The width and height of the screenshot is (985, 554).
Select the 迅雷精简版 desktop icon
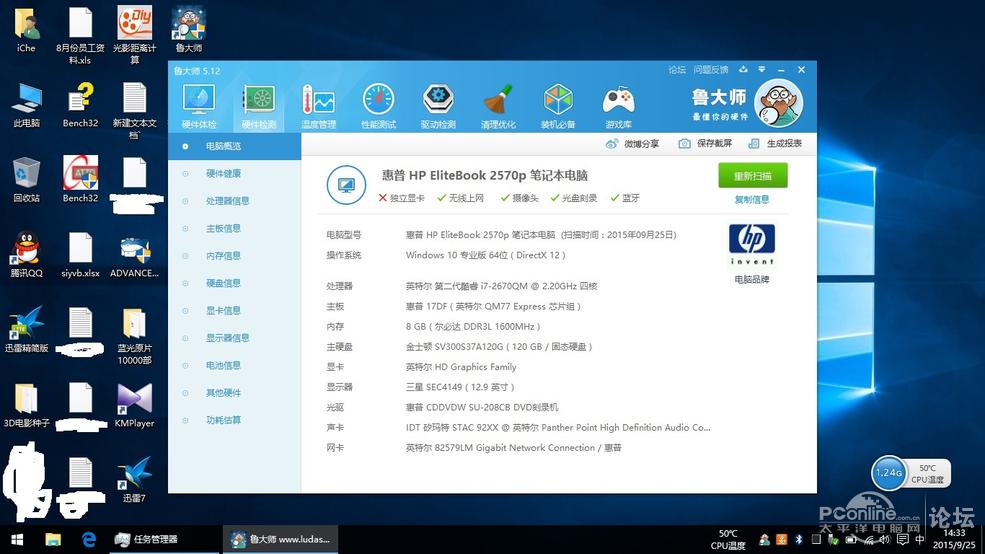pos(26,330)
